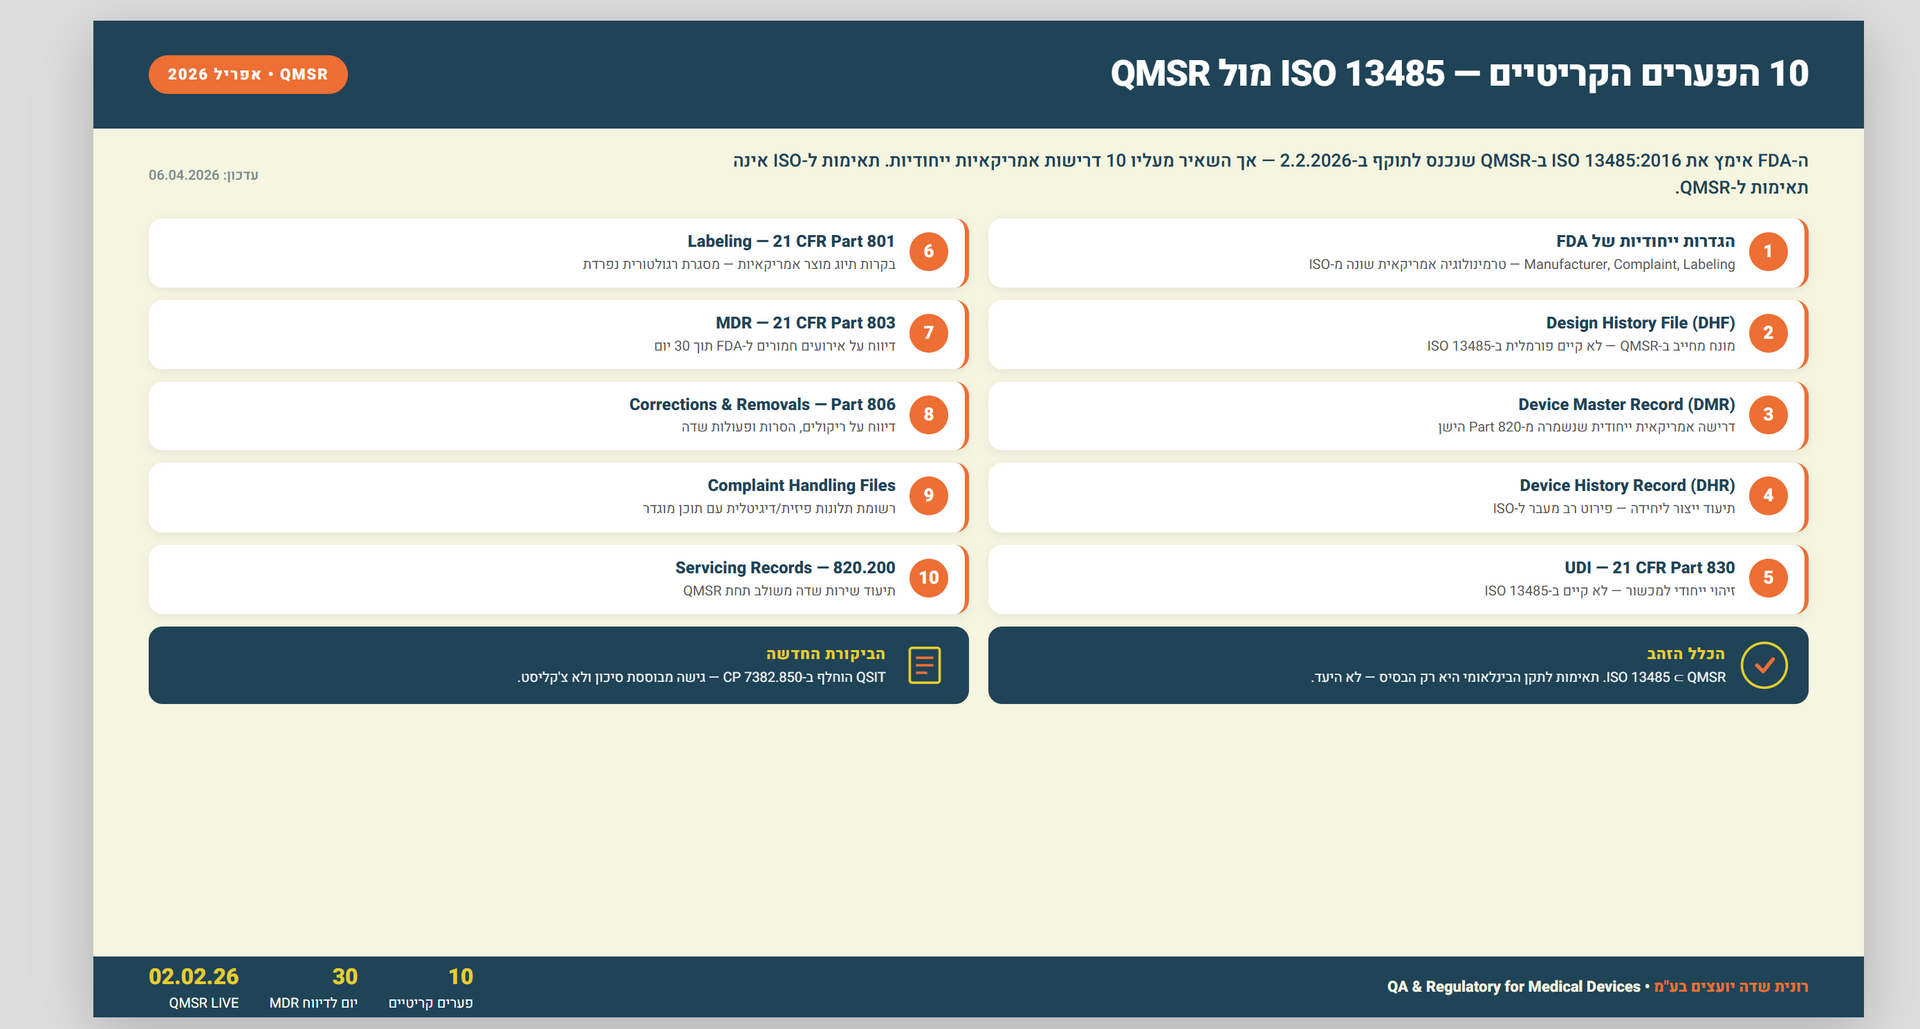Viewport: 1920px width, 1029px height.
Task: Open the QMSR LIVE tab in the footer
Action: [x=203, y=985]
